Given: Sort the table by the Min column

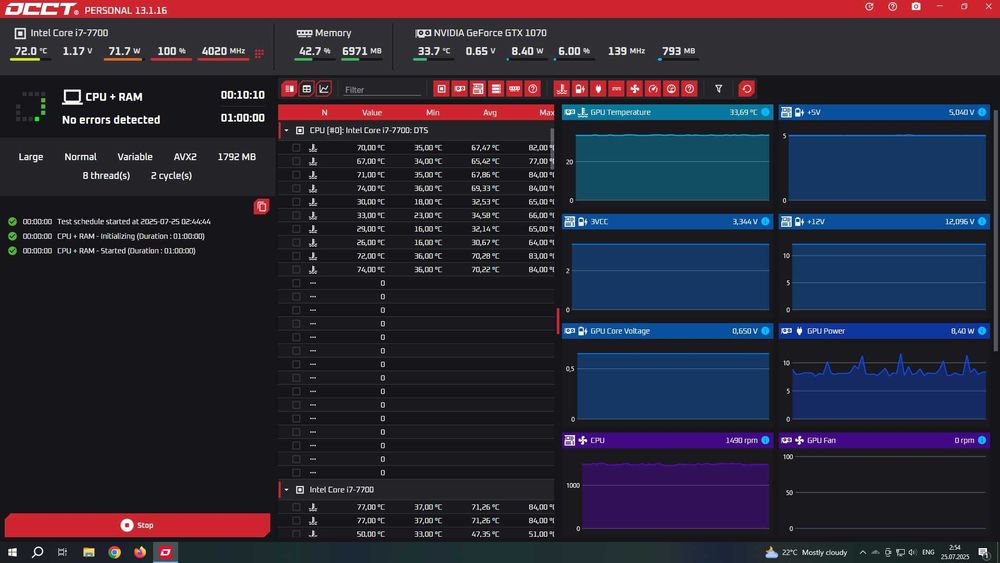Looking at the screenshot, I should tap(432, 112).
